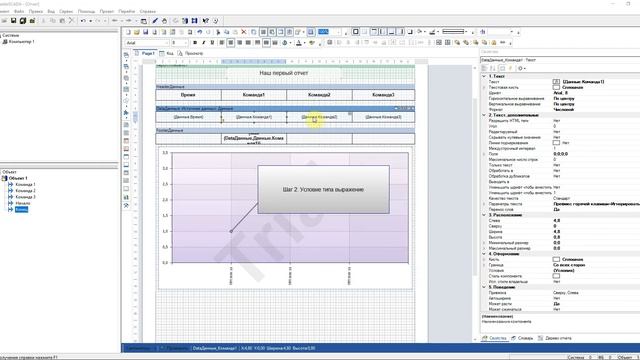Click the component selector field above properties
Screen dimensions: 640x360
[560, 60]
